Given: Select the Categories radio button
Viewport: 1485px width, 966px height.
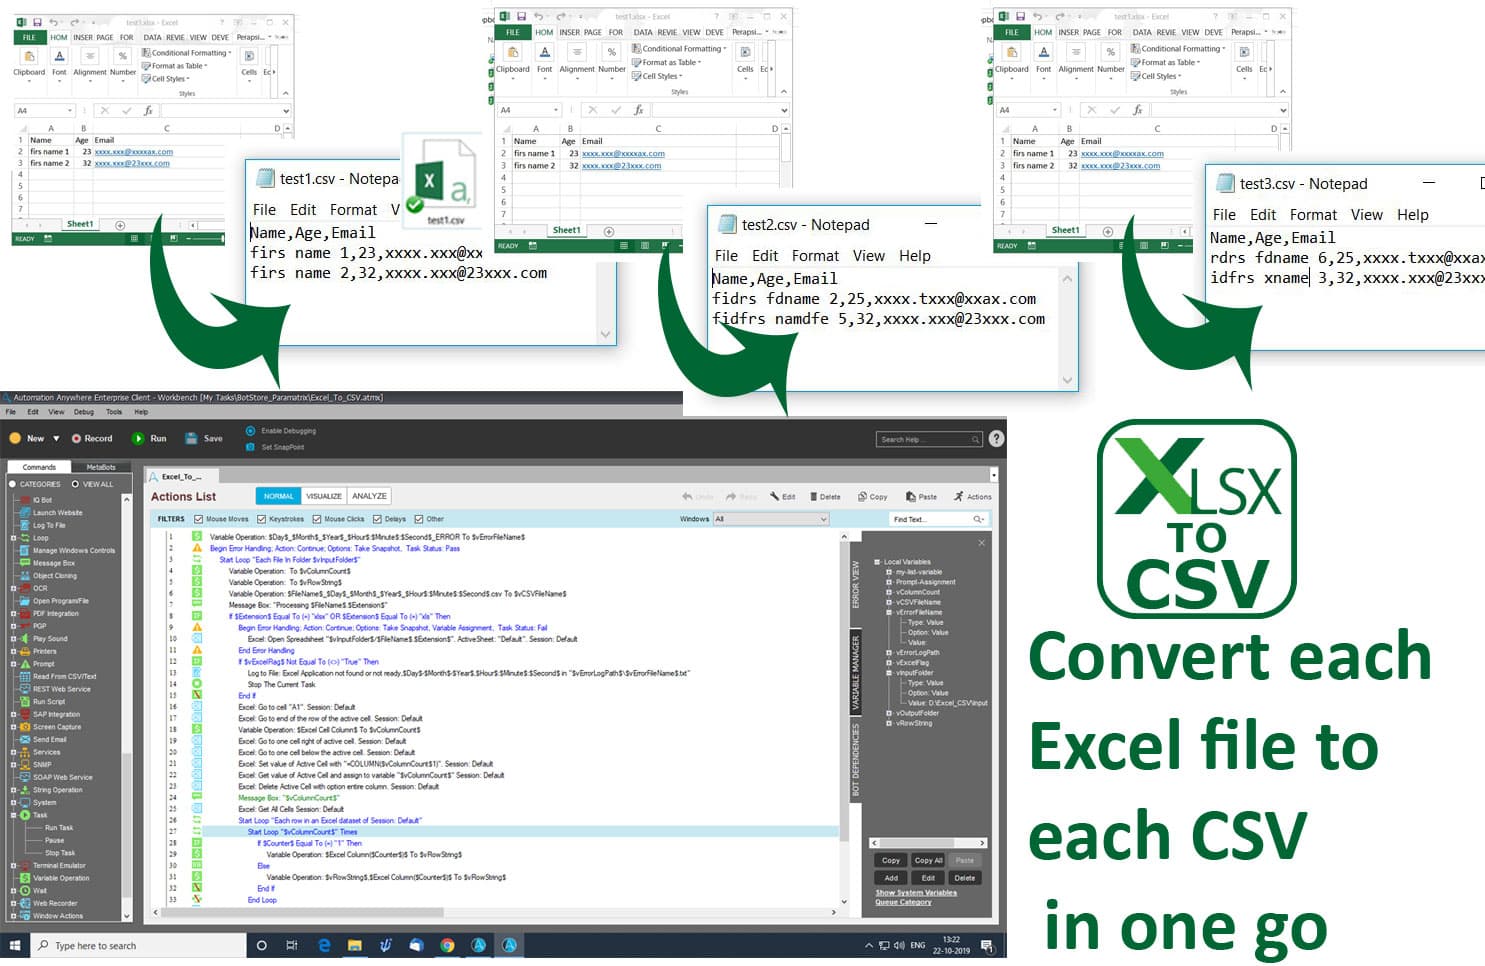Looking at the screenshot, I should point(13,484).
